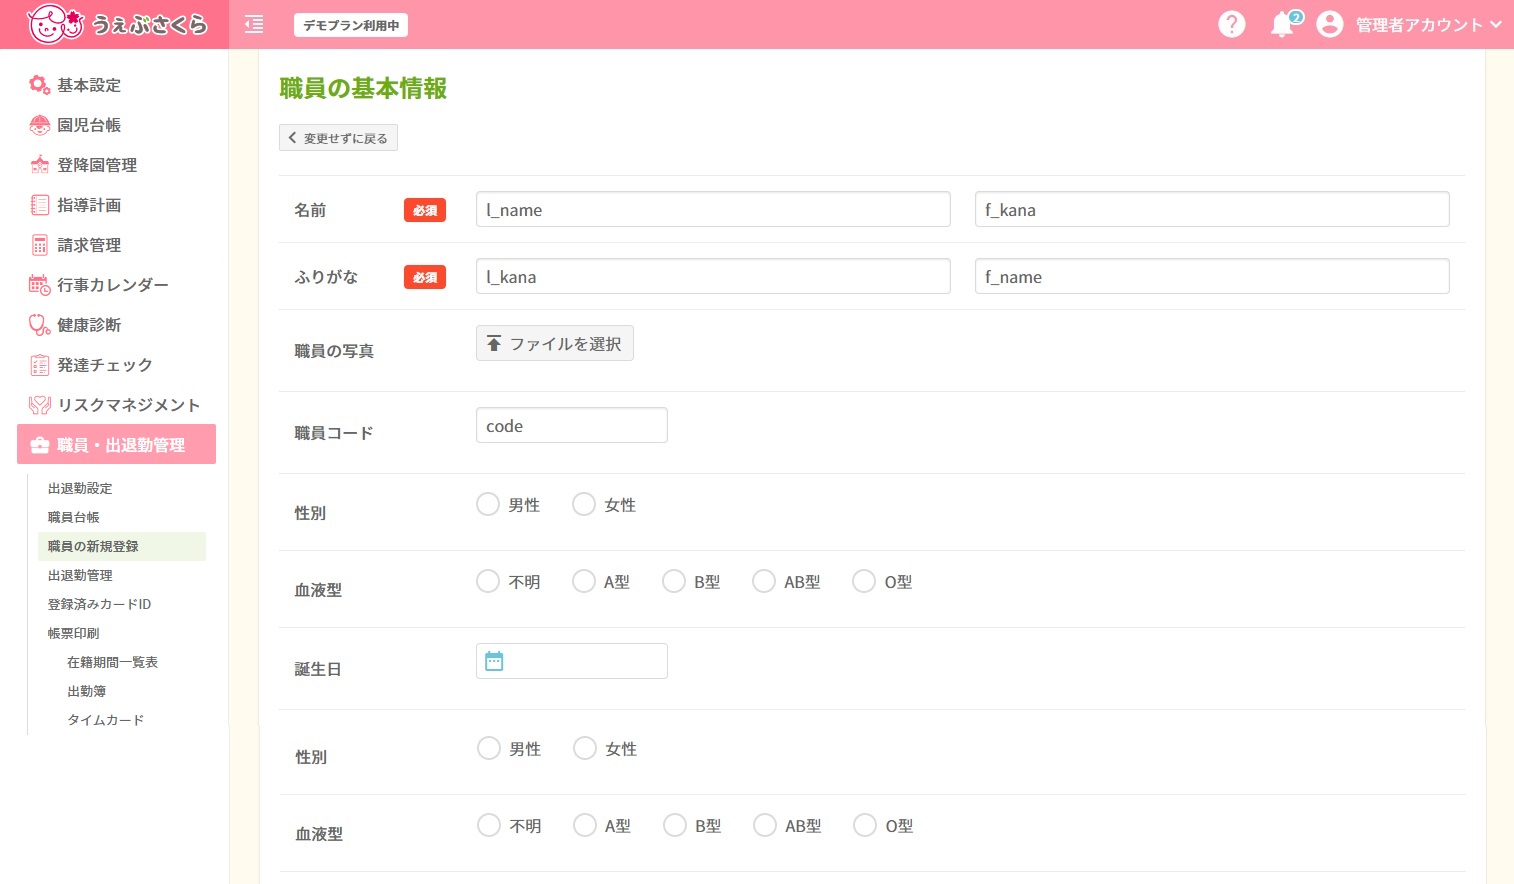Image resolution: width=1514 pixels, height=884 pixels.
Task: Open the 誕生日 date field
Action: tap(572, 661)
